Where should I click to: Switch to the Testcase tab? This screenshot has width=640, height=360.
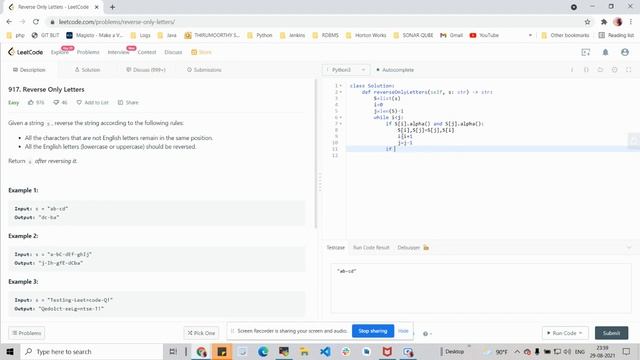click(336, 247)
